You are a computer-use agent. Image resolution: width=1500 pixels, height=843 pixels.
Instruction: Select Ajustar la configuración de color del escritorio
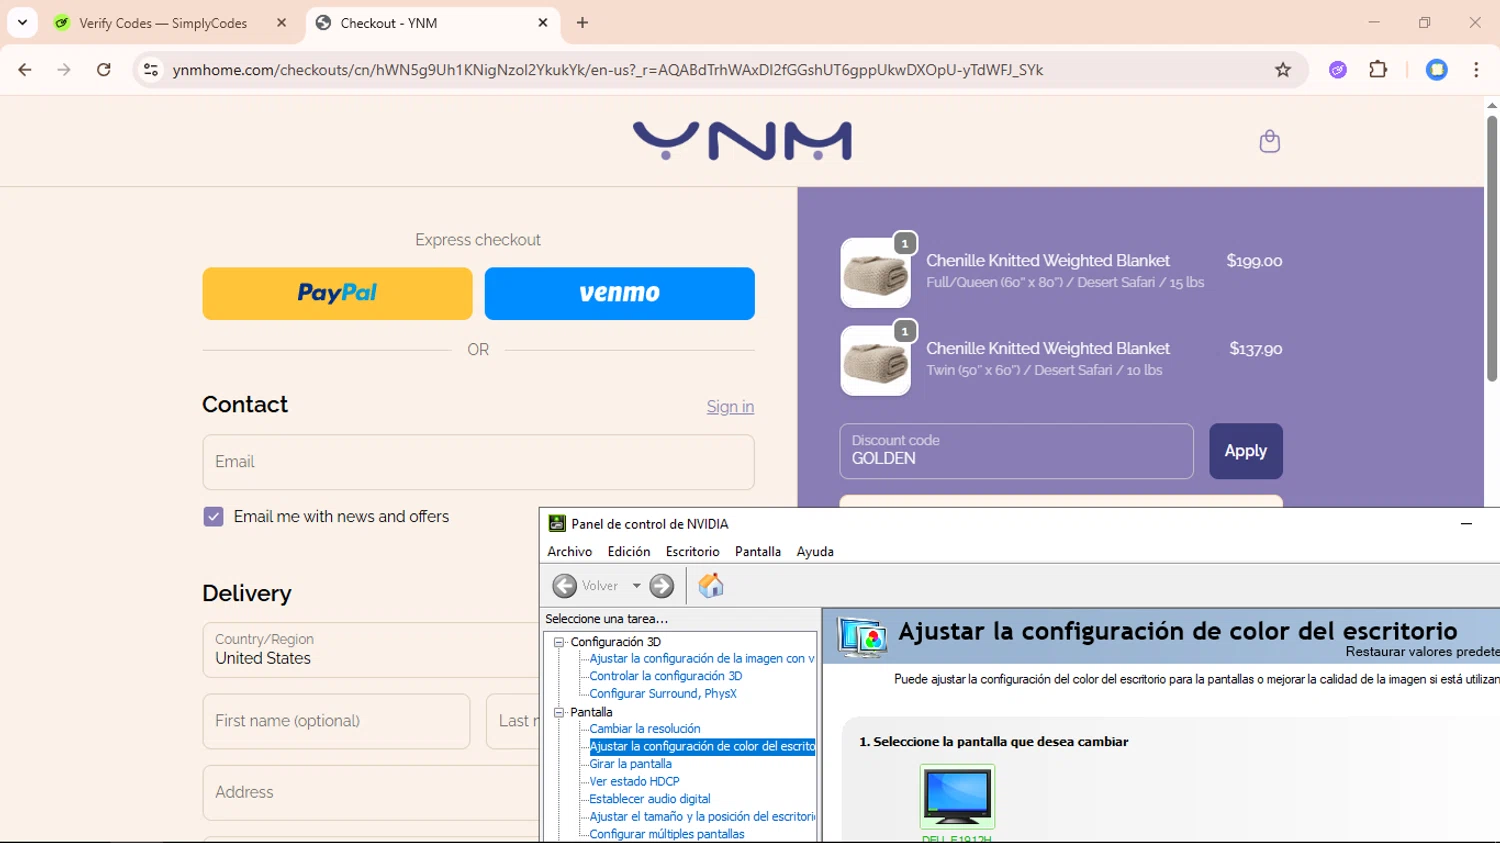pos(702,747)
